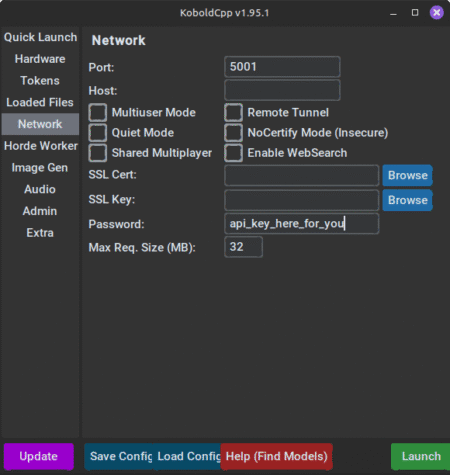Click the KoboldCpp v1.95.1 title text

pos(225,13)
